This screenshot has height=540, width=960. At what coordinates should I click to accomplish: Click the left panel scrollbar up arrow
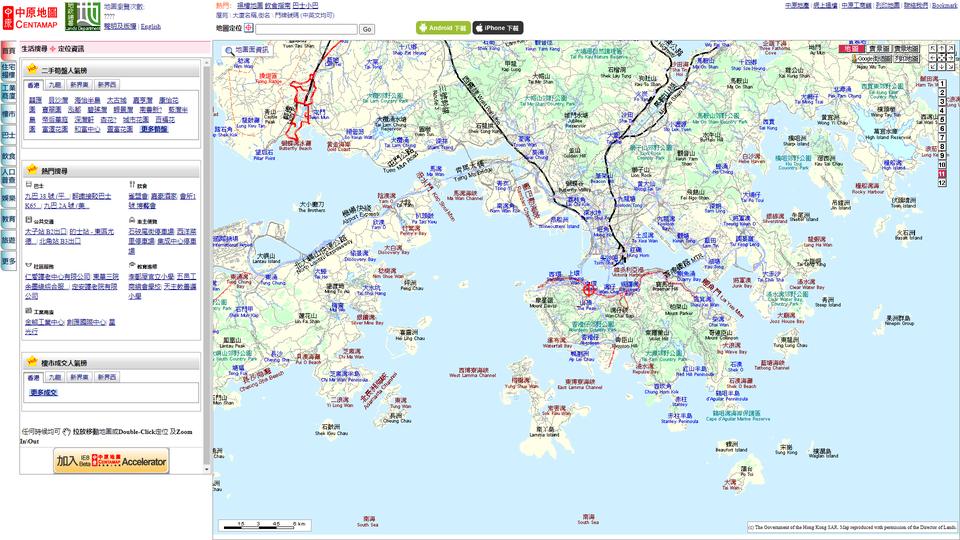click(x=206, y=63)
